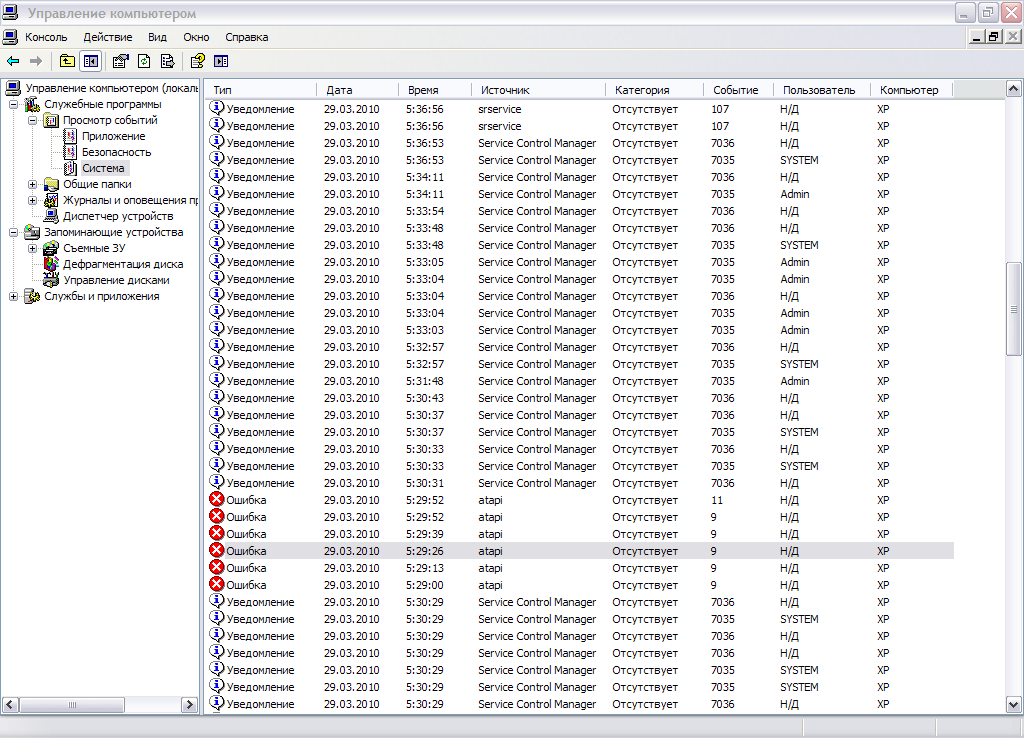Open the Действие menu

107,37
